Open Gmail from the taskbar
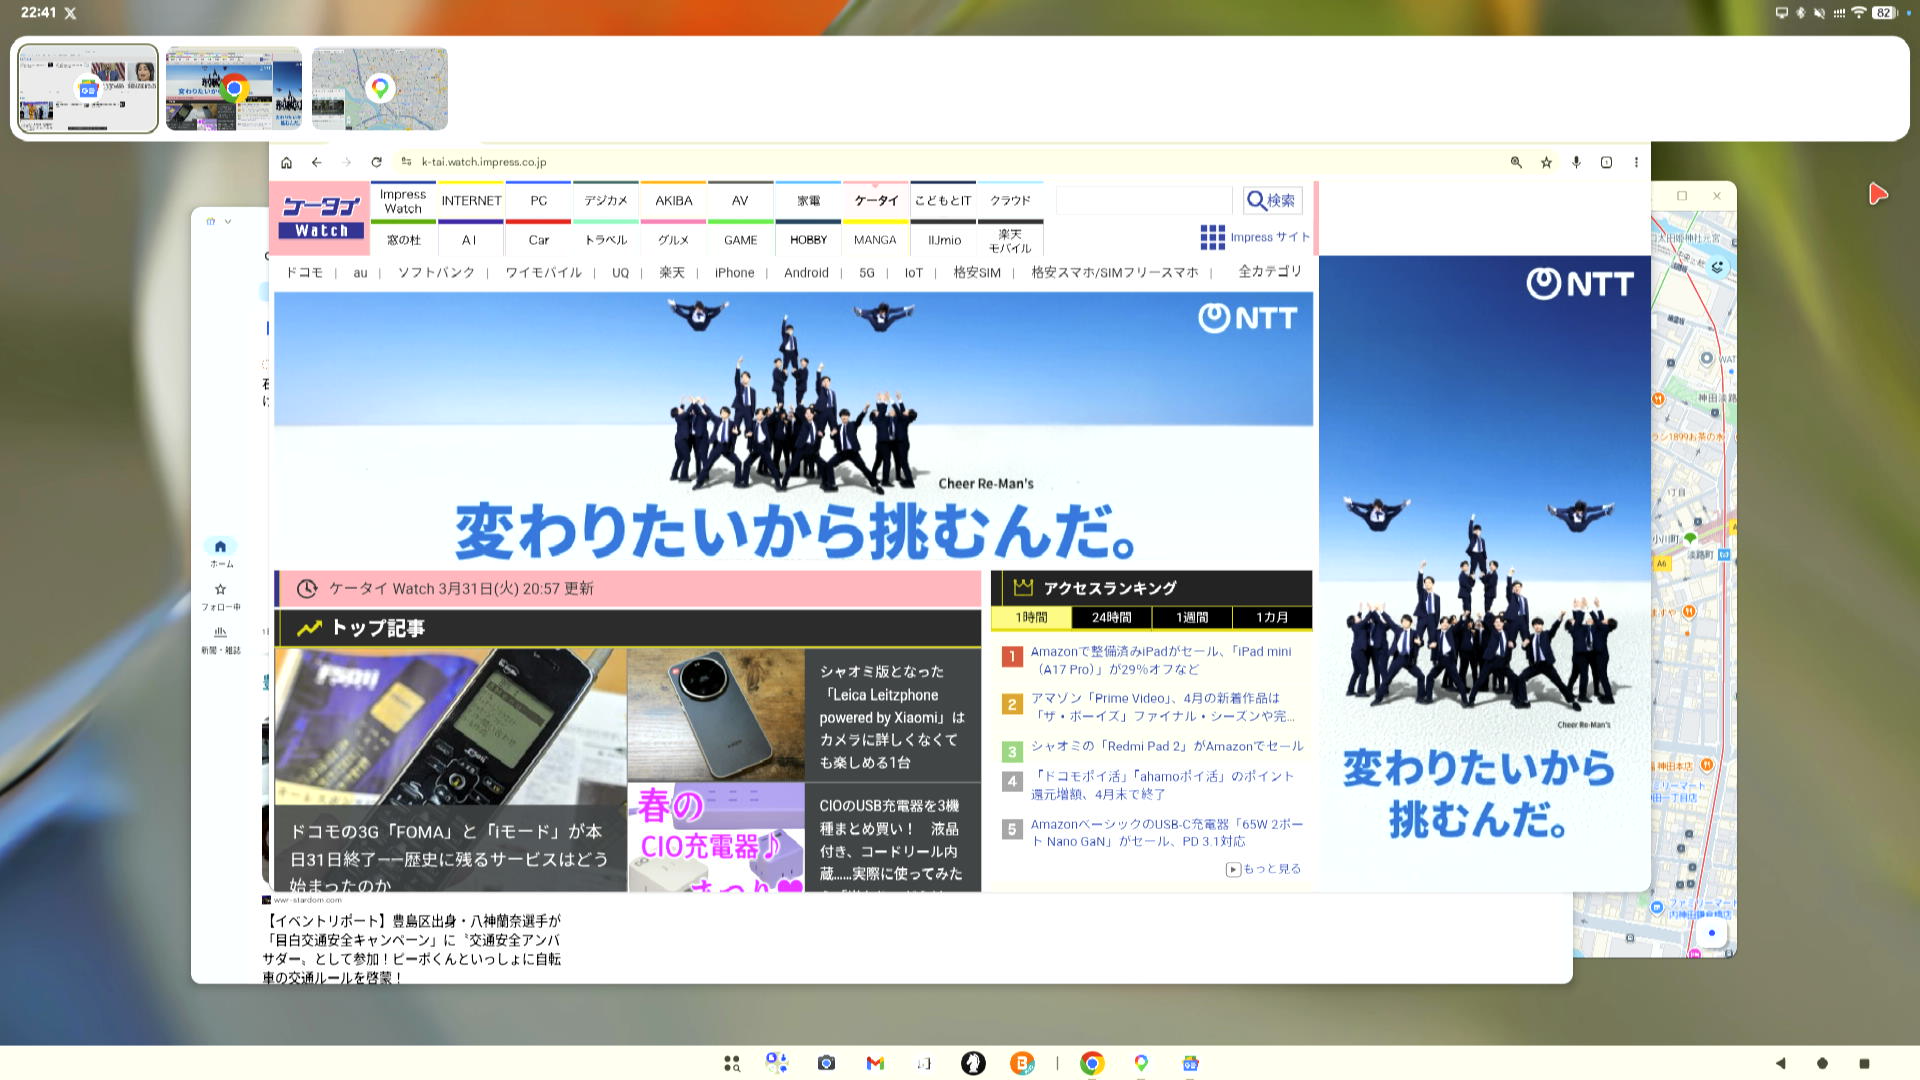 pyautogui.click(x=876, y=1063)
